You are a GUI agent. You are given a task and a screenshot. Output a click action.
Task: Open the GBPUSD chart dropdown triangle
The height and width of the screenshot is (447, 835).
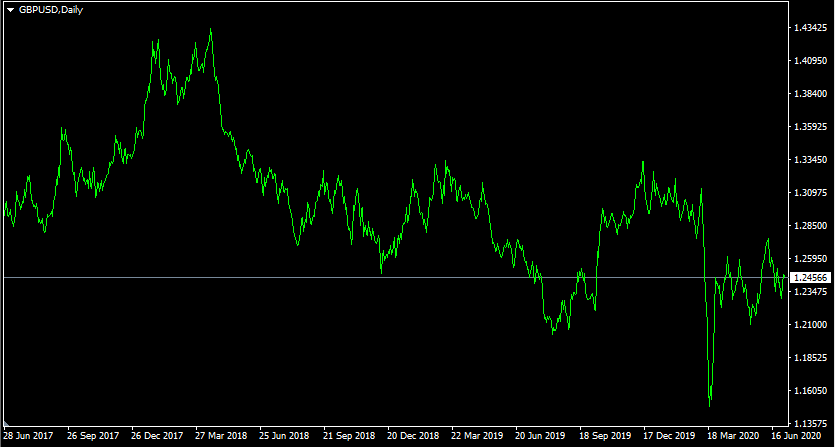(x=10, y=10)
